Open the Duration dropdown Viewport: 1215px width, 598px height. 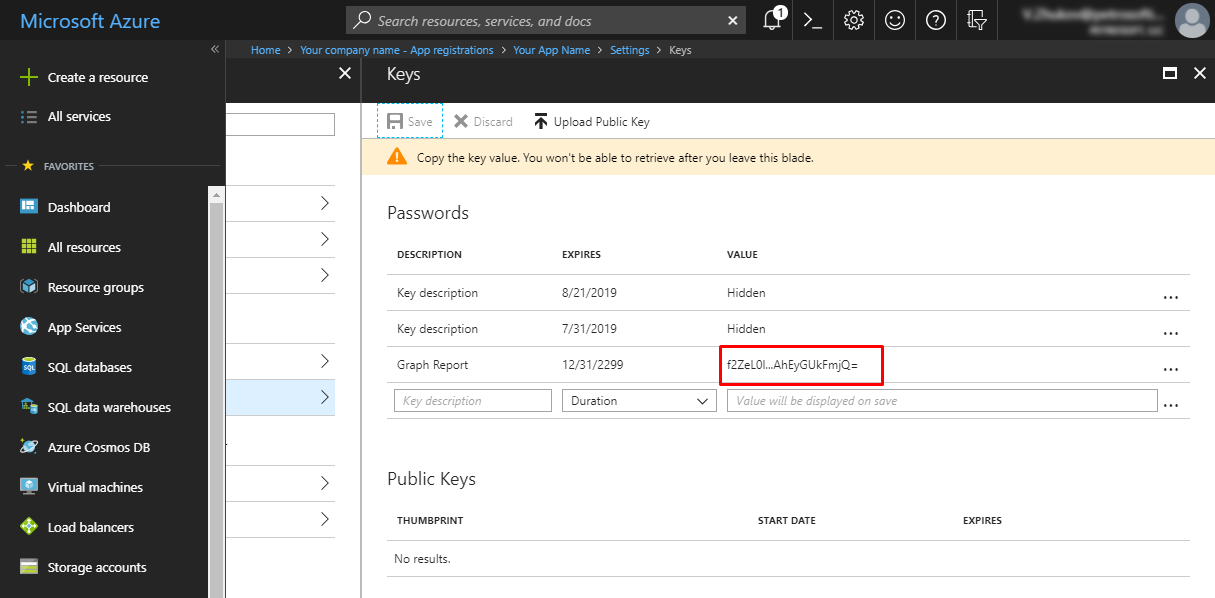point(639,400)
